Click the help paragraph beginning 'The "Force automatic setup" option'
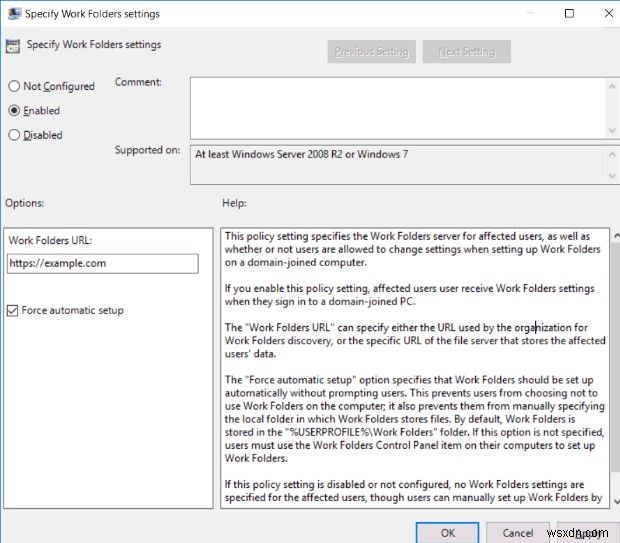This screenshot has height=543, width=620. [x=414, y=419]
